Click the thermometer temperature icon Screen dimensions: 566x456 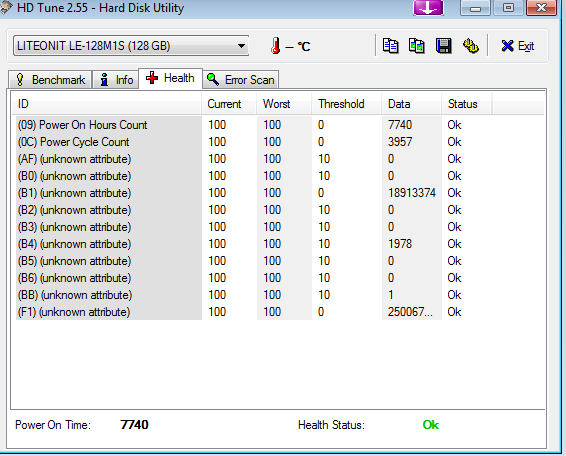pyautogui.click(x=276, y=46)
